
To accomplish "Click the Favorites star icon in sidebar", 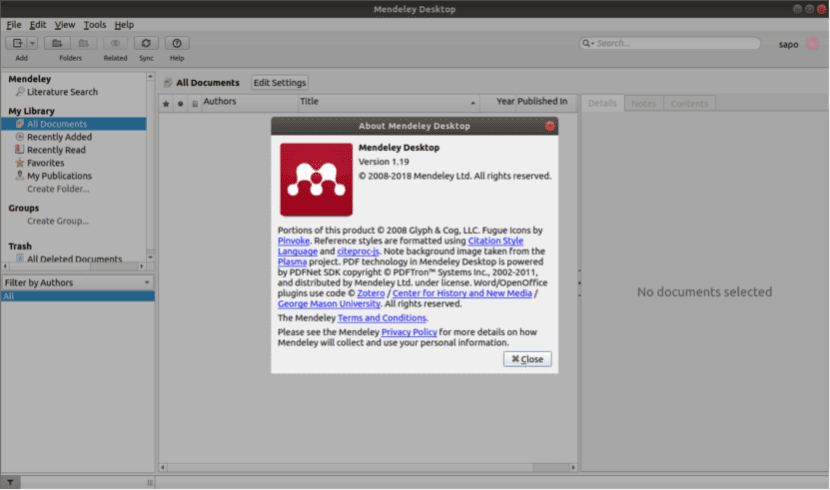I will click(x=20, y=162).
